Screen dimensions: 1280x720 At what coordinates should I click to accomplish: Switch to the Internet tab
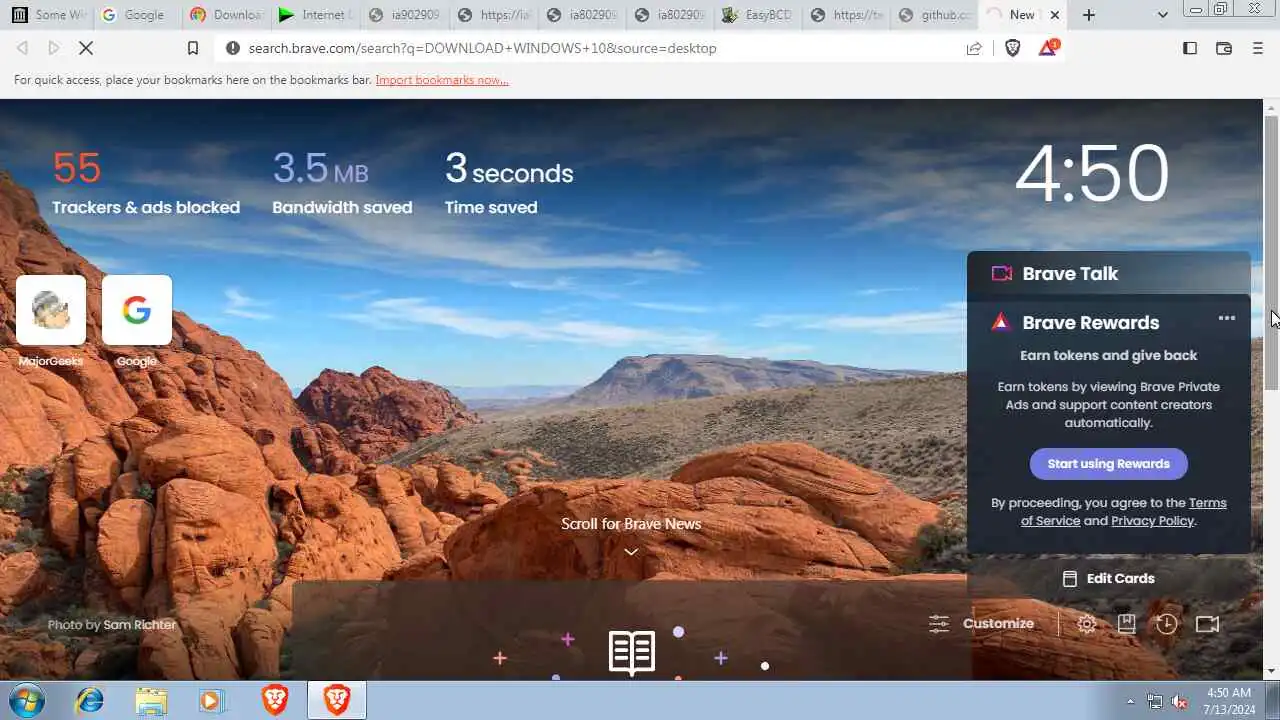(x=315, y=15)
